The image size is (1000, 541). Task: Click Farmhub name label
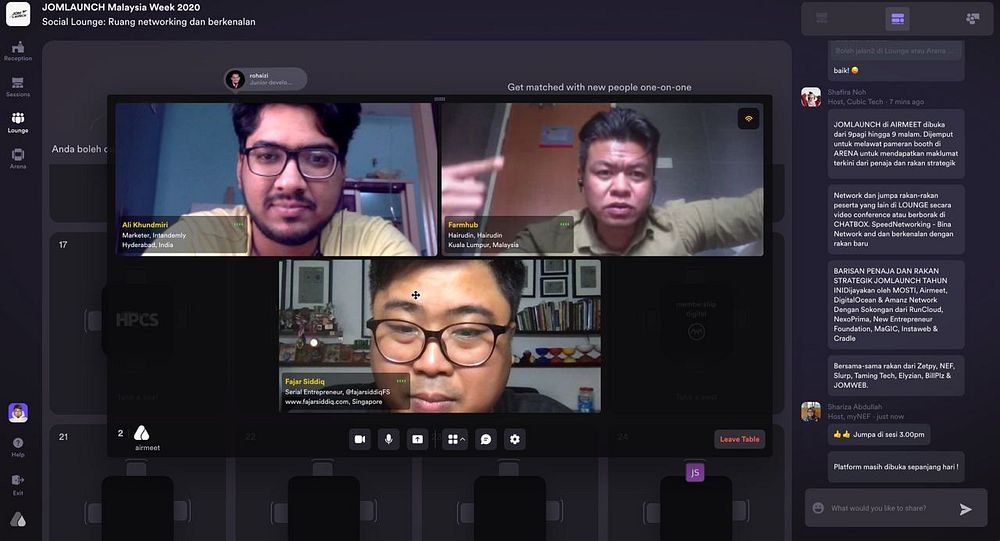click(x=463, y=225)
